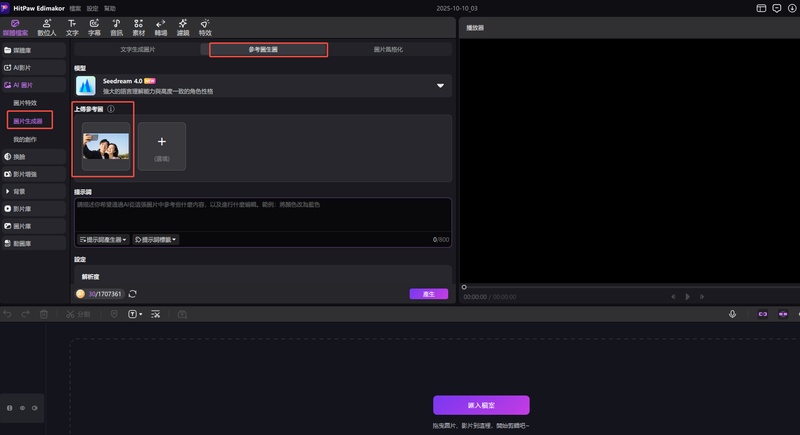This screenshot has height=435, width=800.
Task: Click the info icon beside 上傳參考圖
Action: 111,109
